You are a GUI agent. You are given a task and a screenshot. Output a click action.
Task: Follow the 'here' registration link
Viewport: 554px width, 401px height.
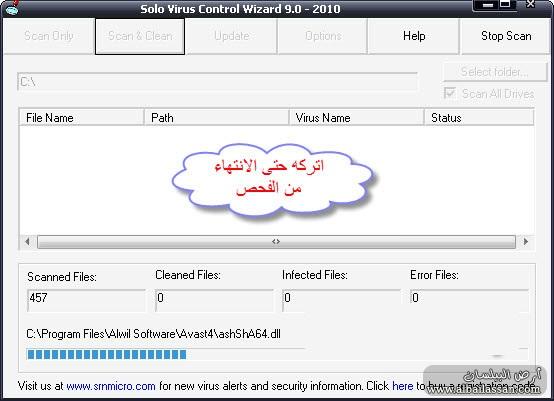pos(402,386)
